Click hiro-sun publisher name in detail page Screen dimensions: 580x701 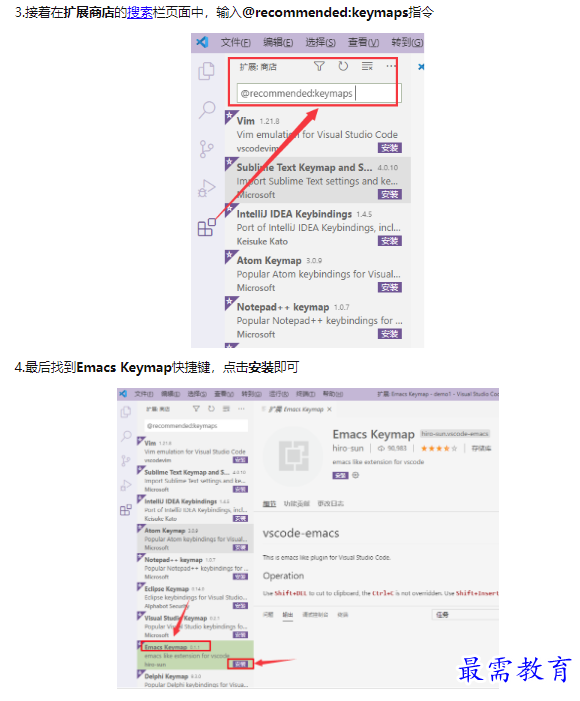coord(348,448)
